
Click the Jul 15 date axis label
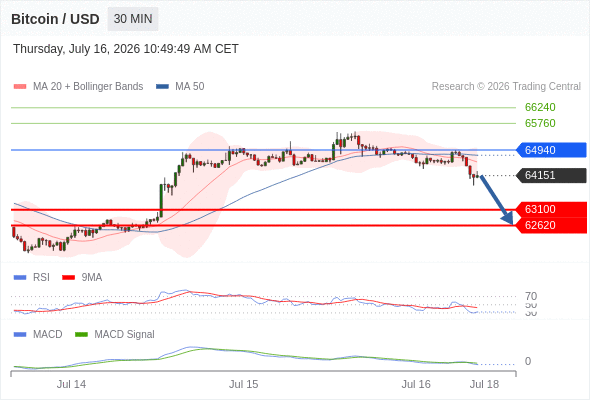pyautogui.click(x=243, y=384)
